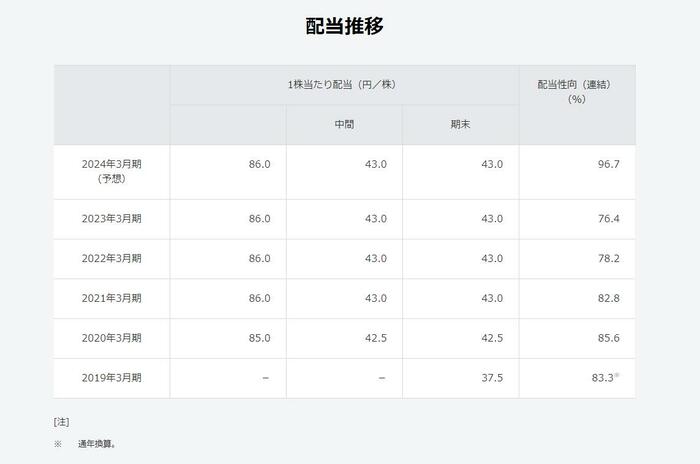Select the 76.4 payout ratio cell
The image size is (700, 464).
point(608,219)
